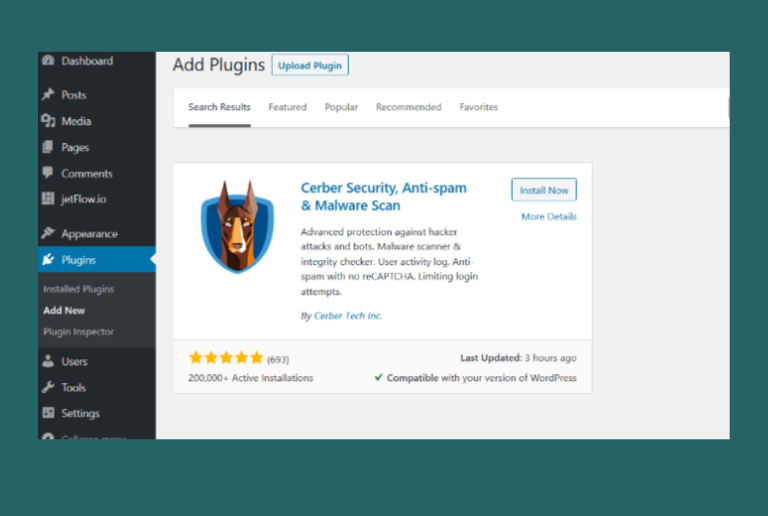Click the Upload Plugin button
Screen dimensions: 768x516
310,65
